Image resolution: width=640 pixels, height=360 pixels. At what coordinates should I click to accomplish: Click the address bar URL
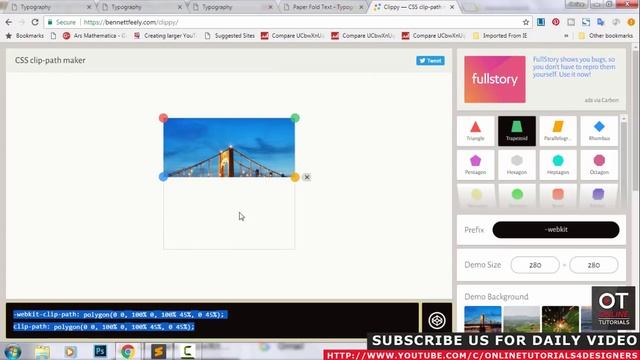(x=131, y=22)
